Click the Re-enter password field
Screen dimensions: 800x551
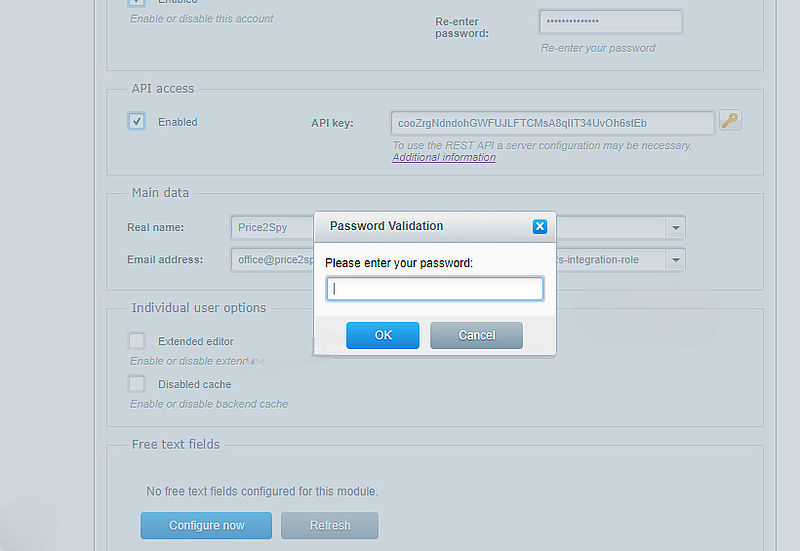[611, 21]
